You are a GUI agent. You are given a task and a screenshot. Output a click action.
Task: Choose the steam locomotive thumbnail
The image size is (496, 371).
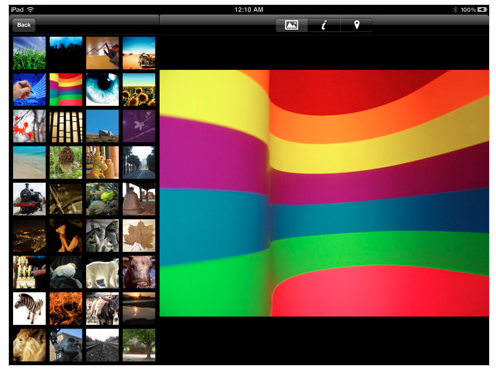click(29, 199)
